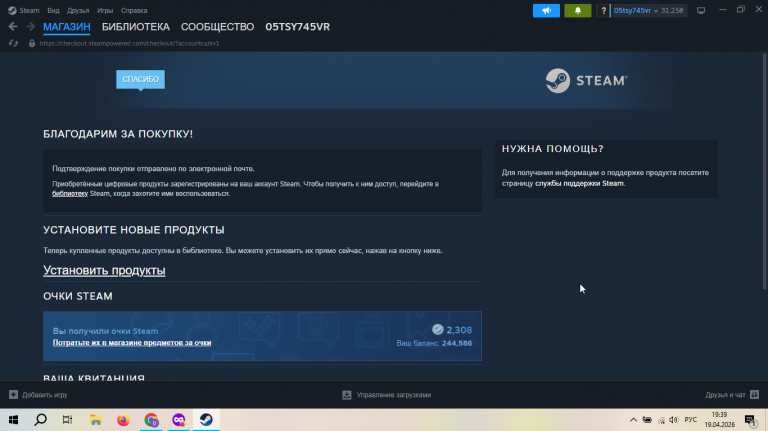Screen dimensions: 768x431
Task: Click the battery icon in the tray
Action: (647, 420)
